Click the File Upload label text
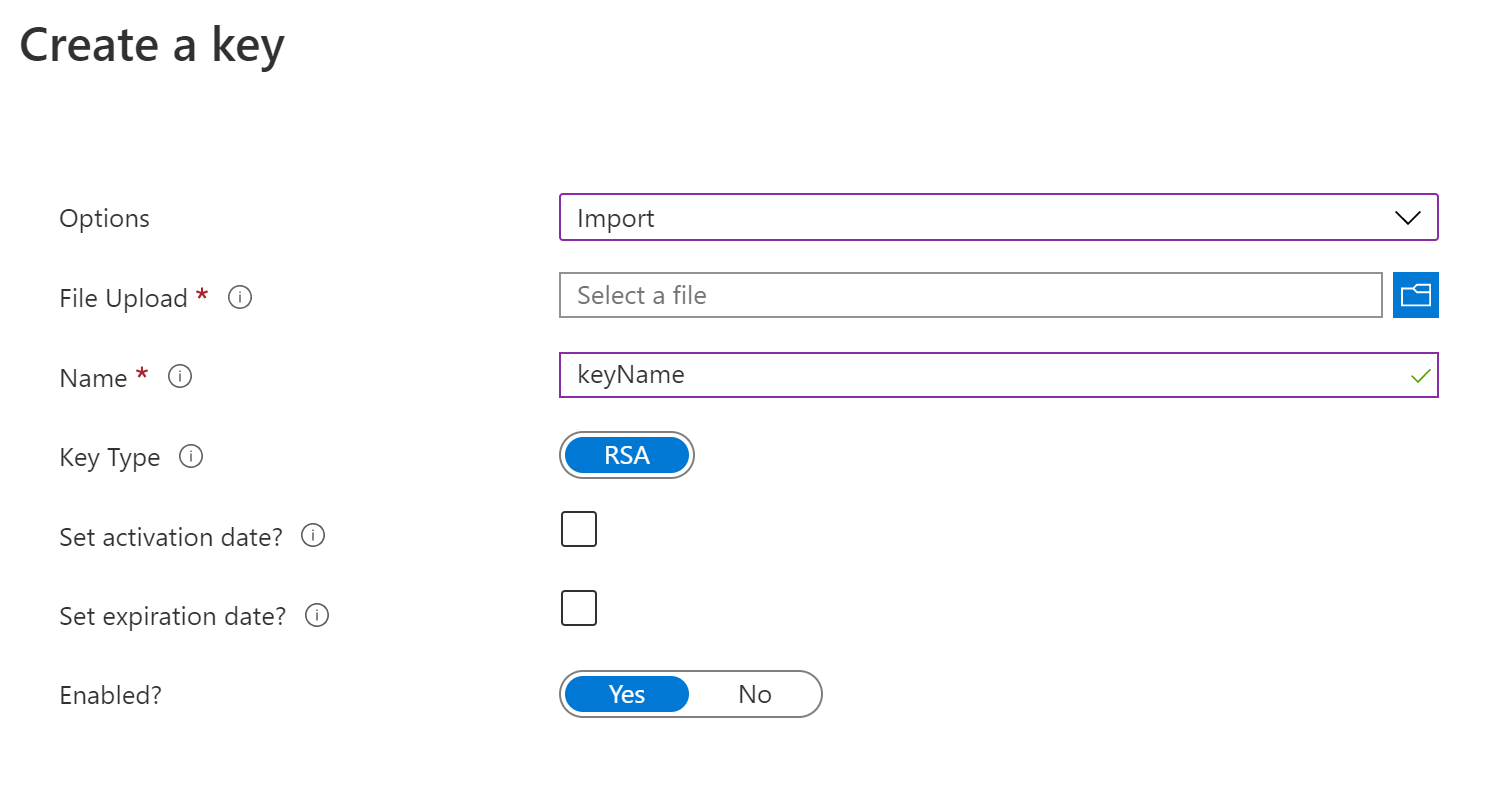This screenshot has width=1500, height=805. (x=124, y=298)
